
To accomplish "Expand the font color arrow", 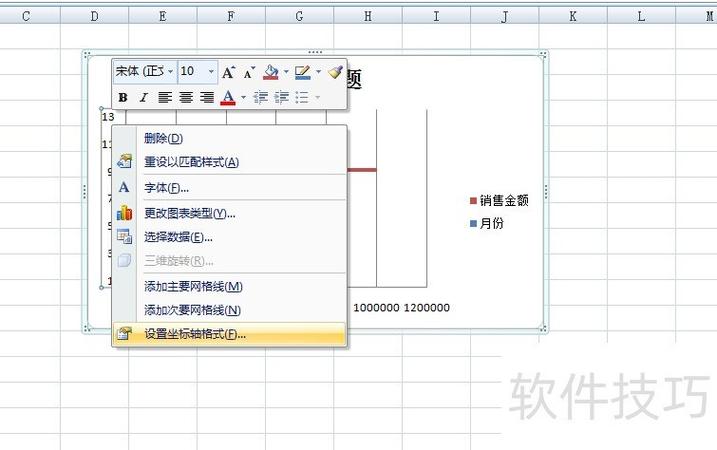I will 243,97.
